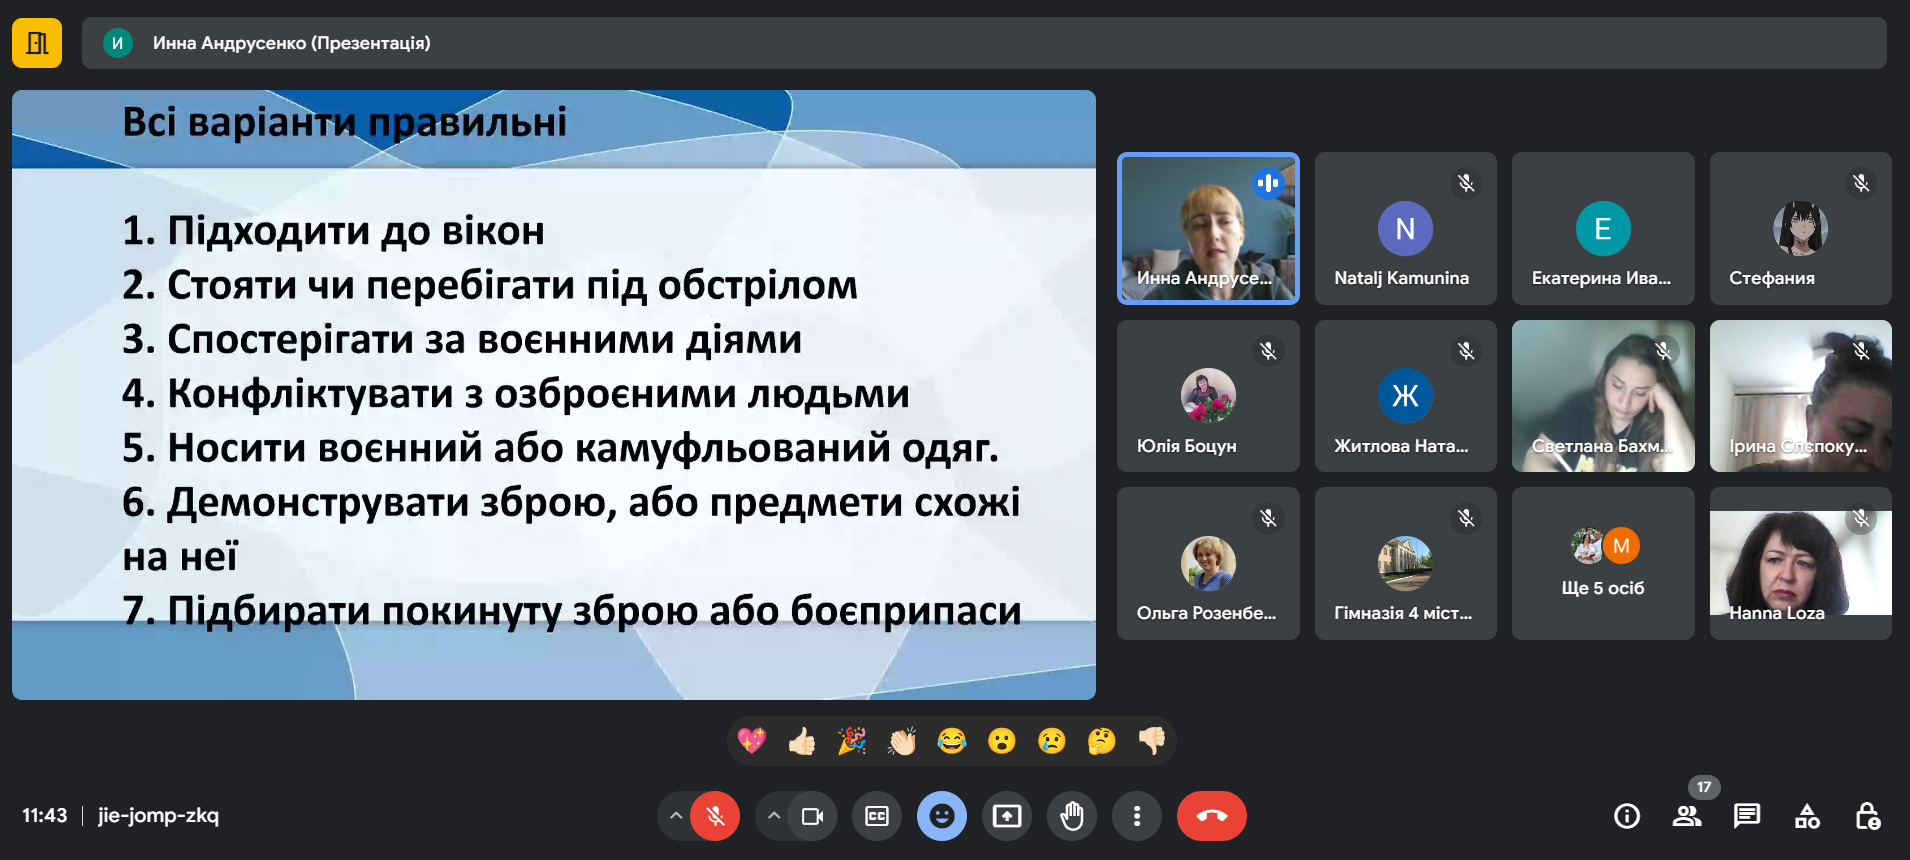The image size is (1910, 860).
Task: Select the Hanna Loza video tile
Action: coord(1800,563)
